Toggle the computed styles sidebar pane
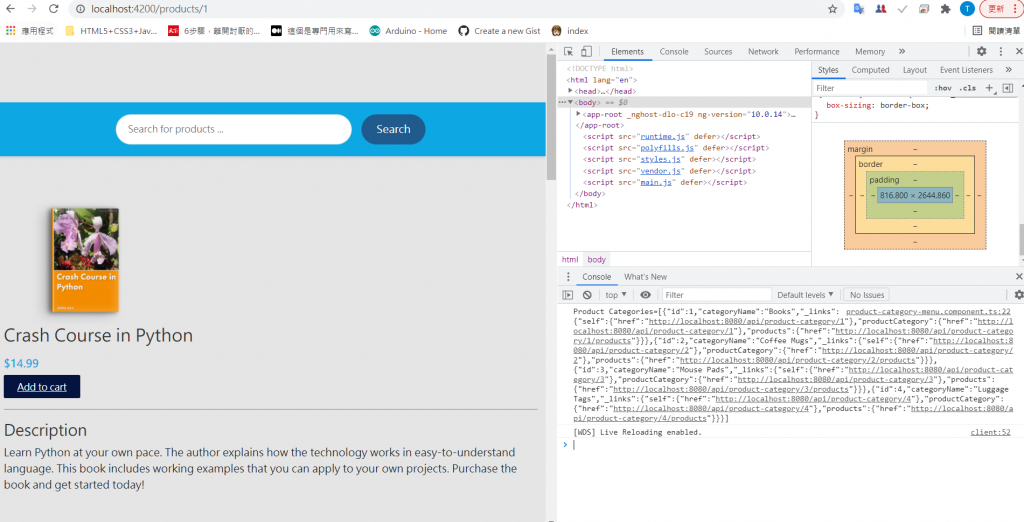The width and height of the screenshot is (1024, 522). tap(1008, 88)
